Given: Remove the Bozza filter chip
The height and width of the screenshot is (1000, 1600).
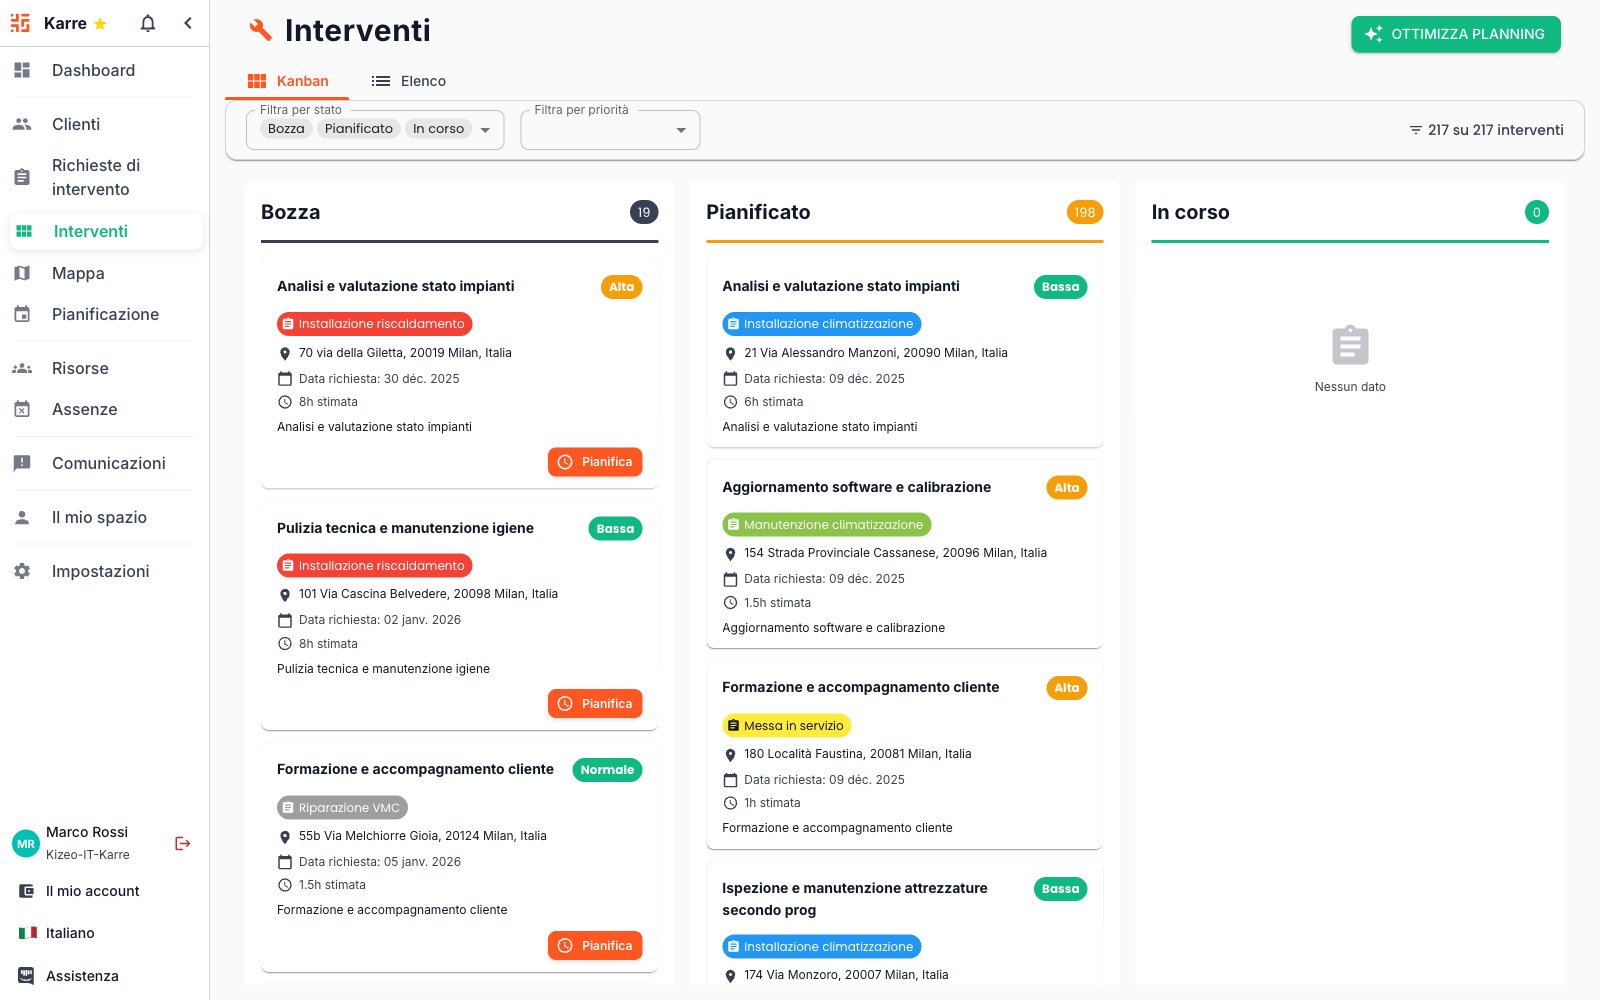Looking at the screenshot, I should 286,128.
